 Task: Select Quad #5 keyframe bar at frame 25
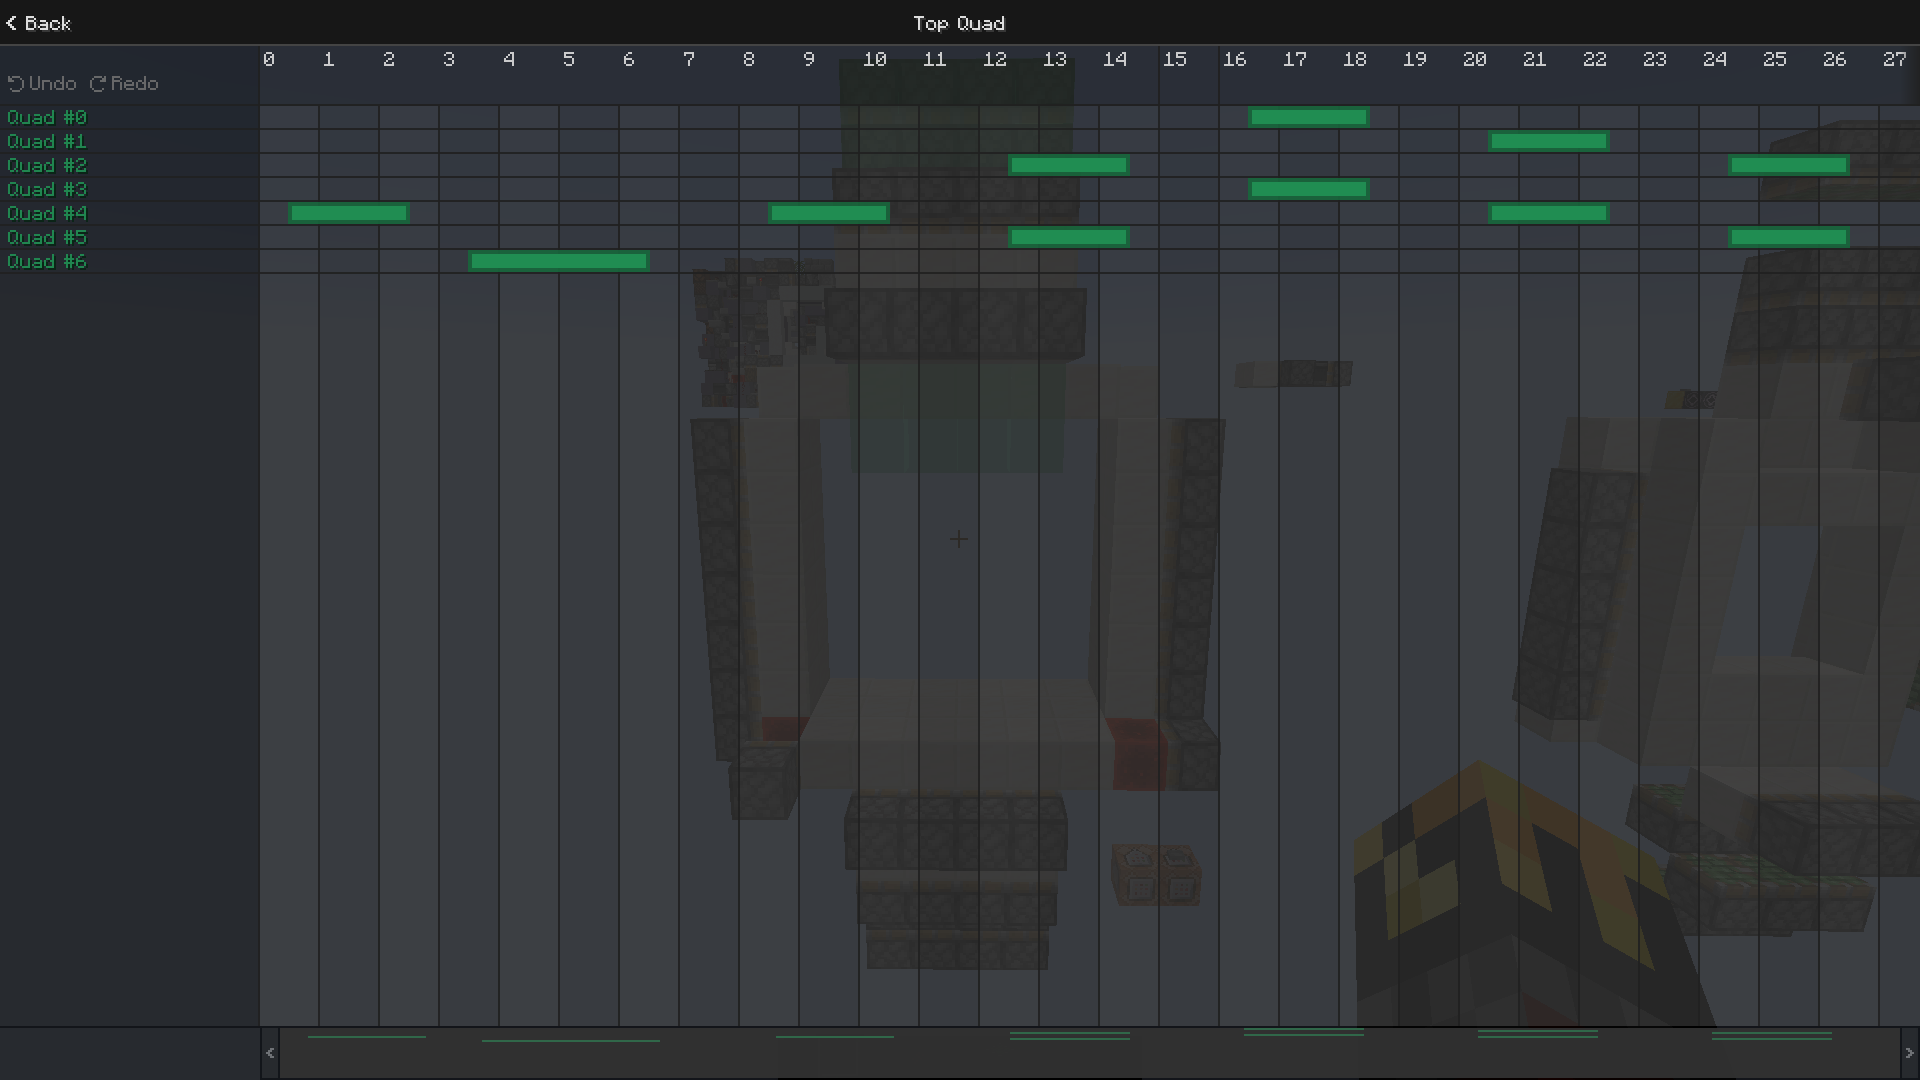pyautogui.click(x=1789, y=237)
